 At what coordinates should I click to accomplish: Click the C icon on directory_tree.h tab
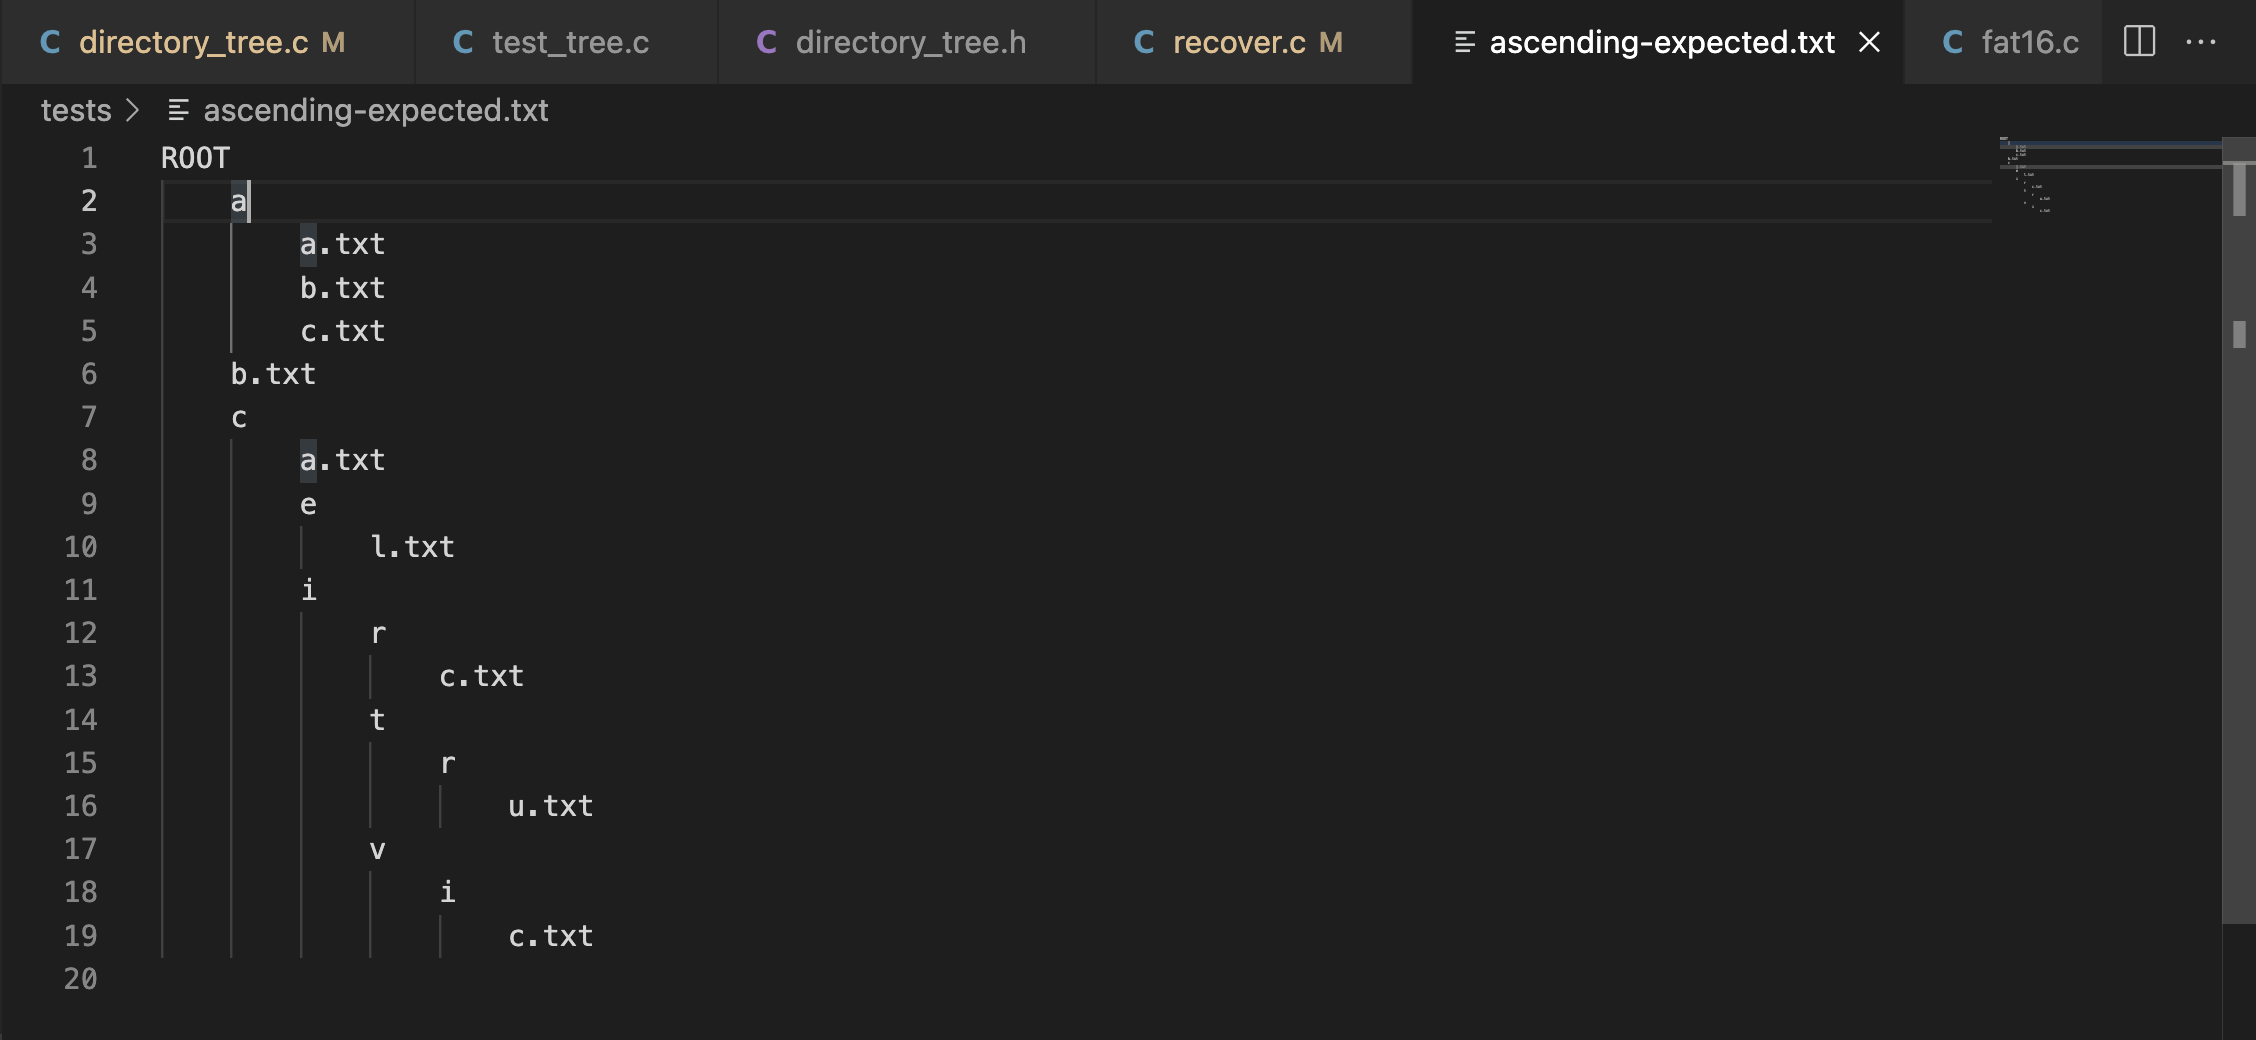766,42
